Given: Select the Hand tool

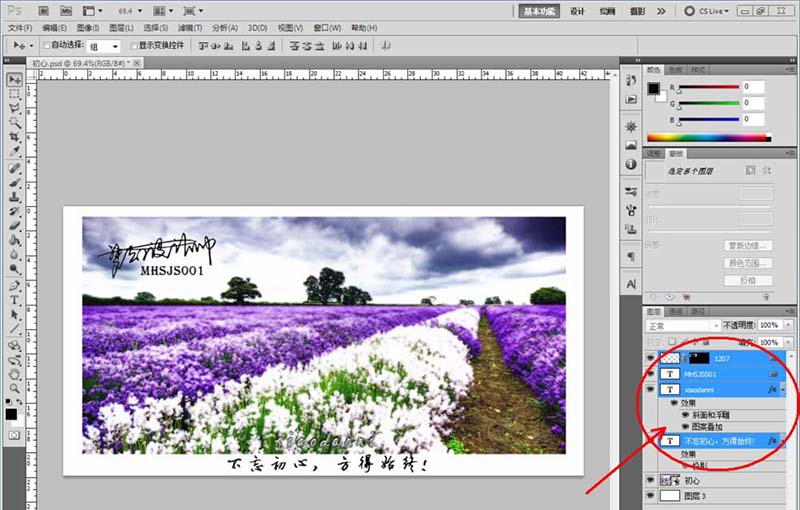Looking at the screenshot, I should [14, 374].
